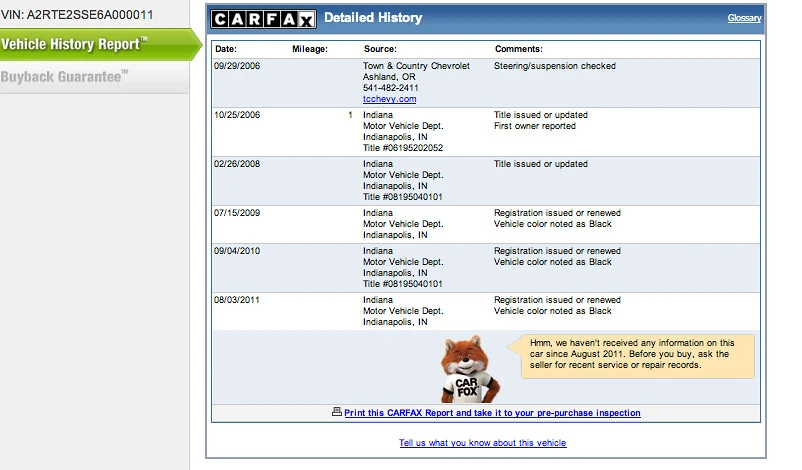Click 'Registration issued or renewed' in 08/03/2011 row
Viewport: 802px width, 470px height.
click(557, 300)
